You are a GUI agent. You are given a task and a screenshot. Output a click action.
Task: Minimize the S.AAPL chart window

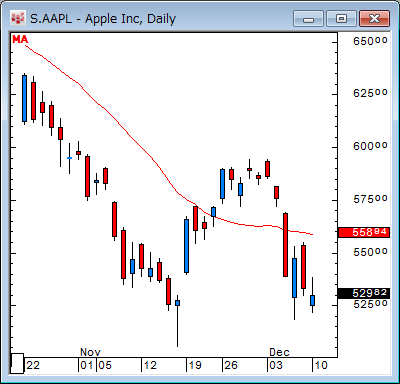(x=308, y=19)
